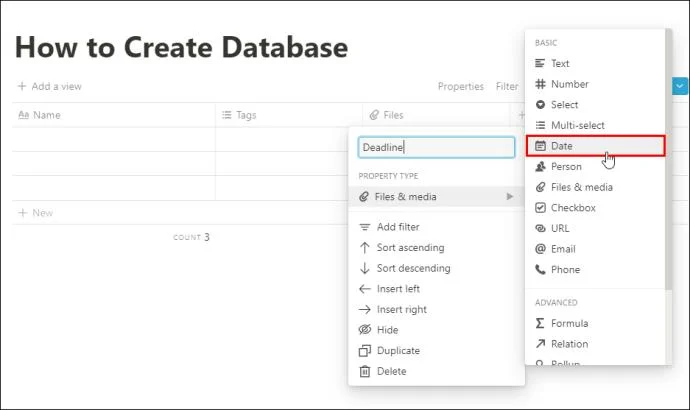
Task: Expand the Files & media property type submenu
Action: 436,197
